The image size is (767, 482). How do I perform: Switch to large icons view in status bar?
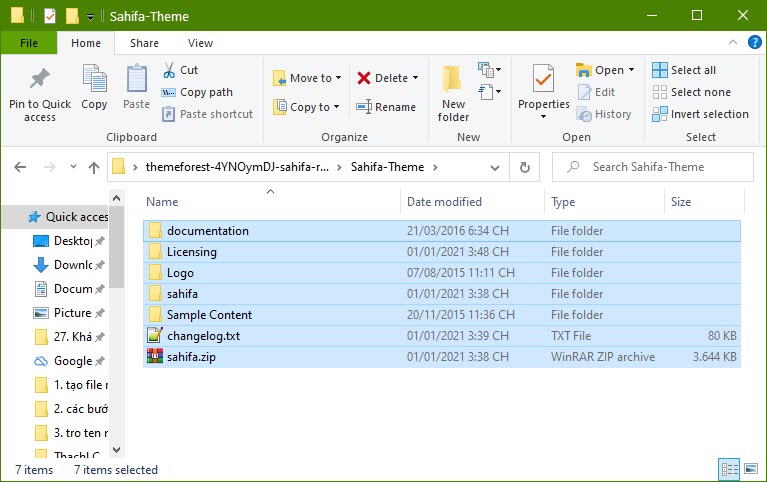pos(751,469)
